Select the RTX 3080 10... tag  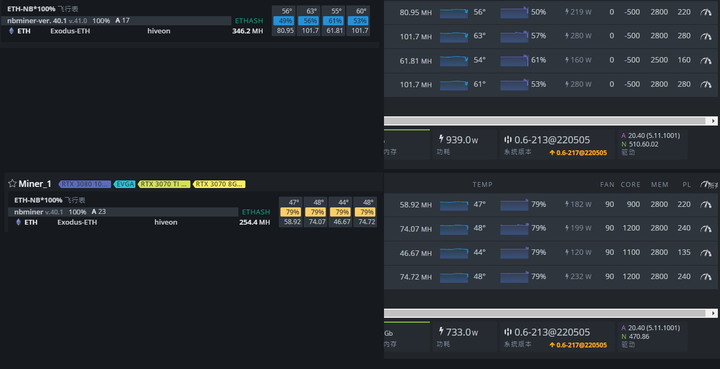tap(85, 184)
